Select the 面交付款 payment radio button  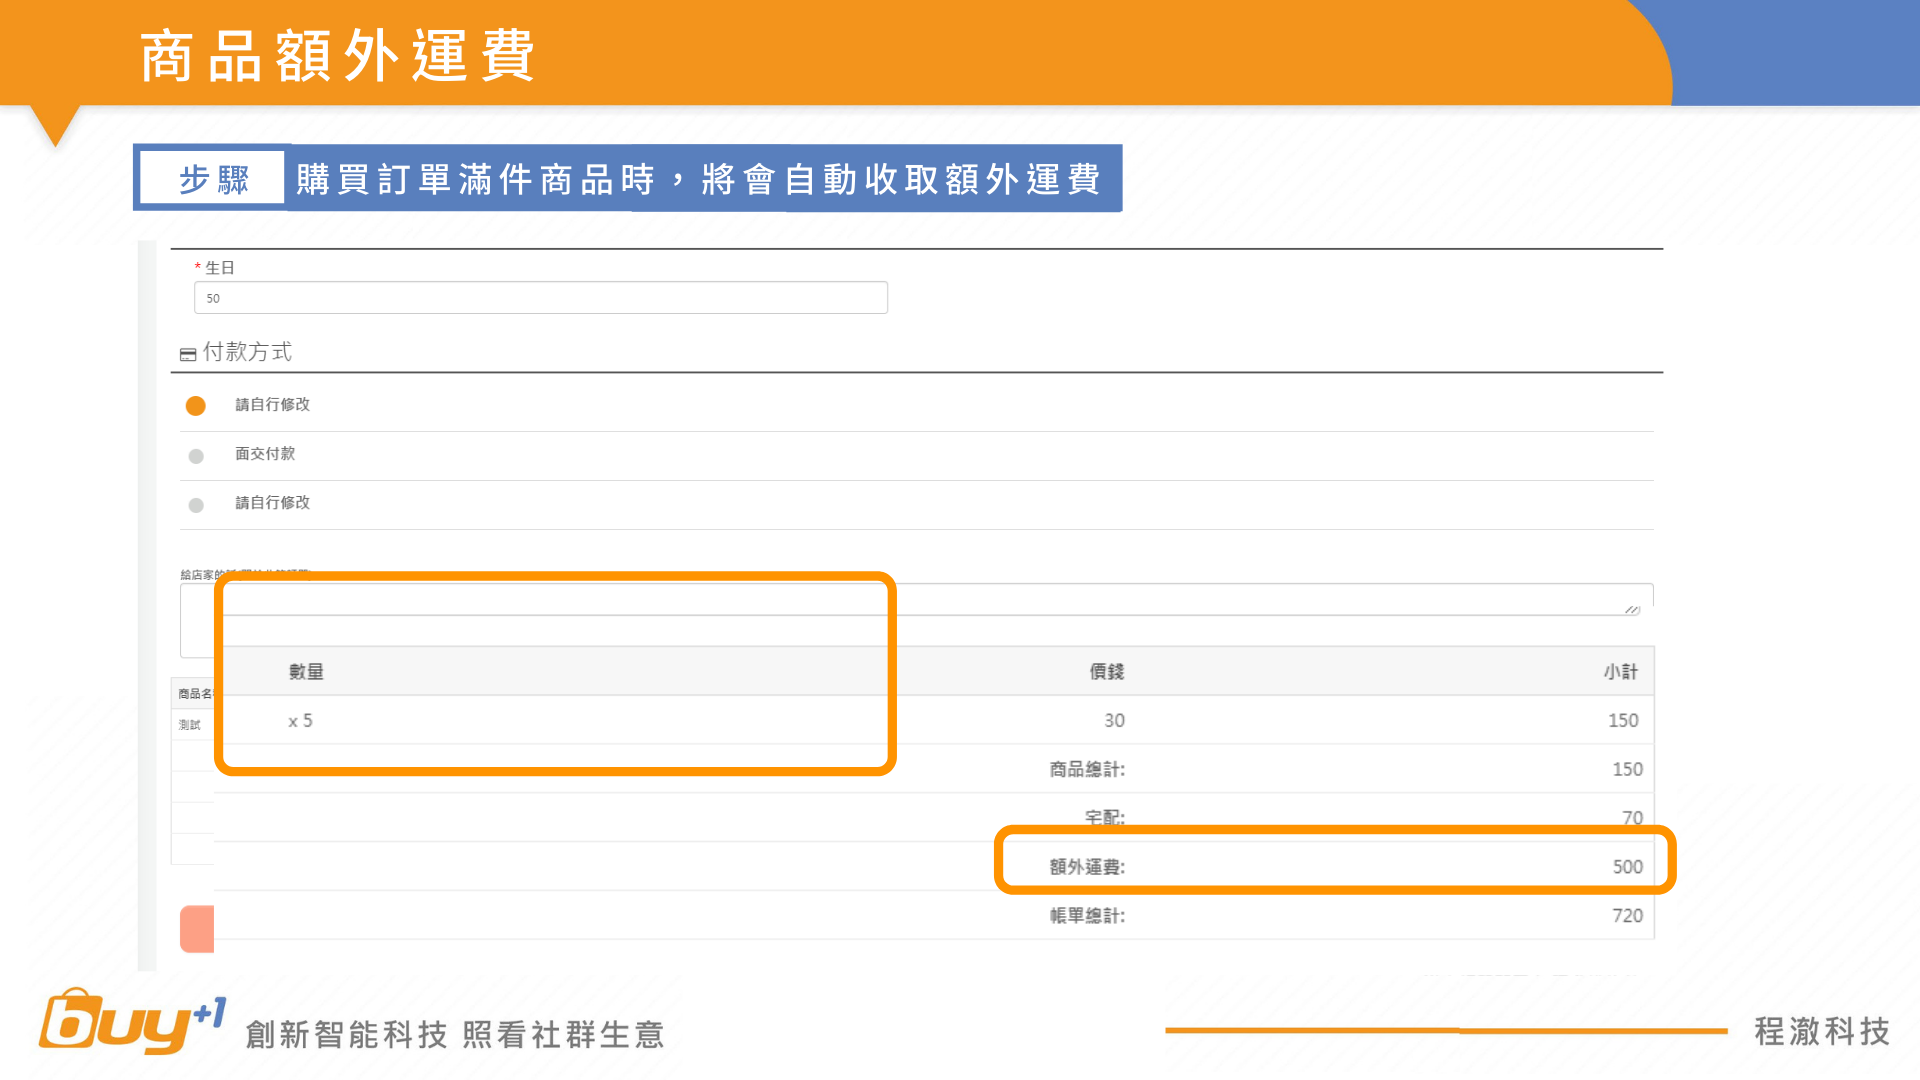196,456
